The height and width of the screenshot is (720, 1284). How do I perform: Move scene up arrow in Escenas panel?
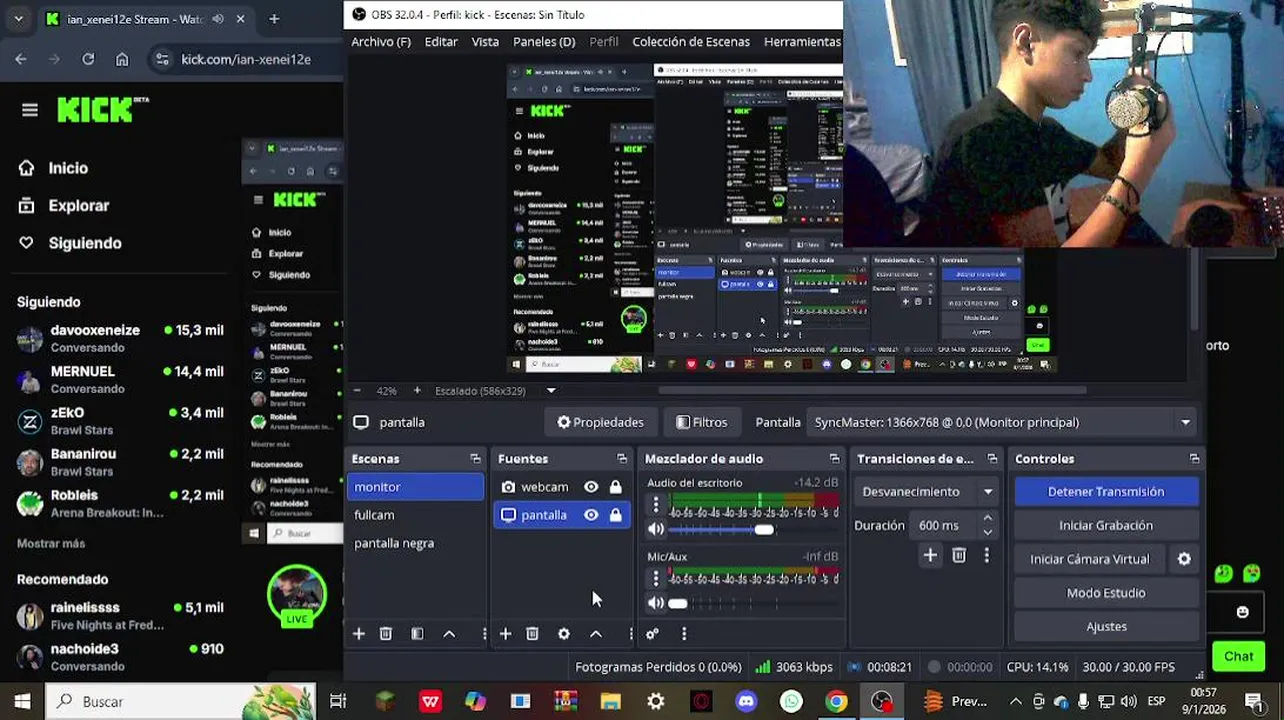click(449, 634)
